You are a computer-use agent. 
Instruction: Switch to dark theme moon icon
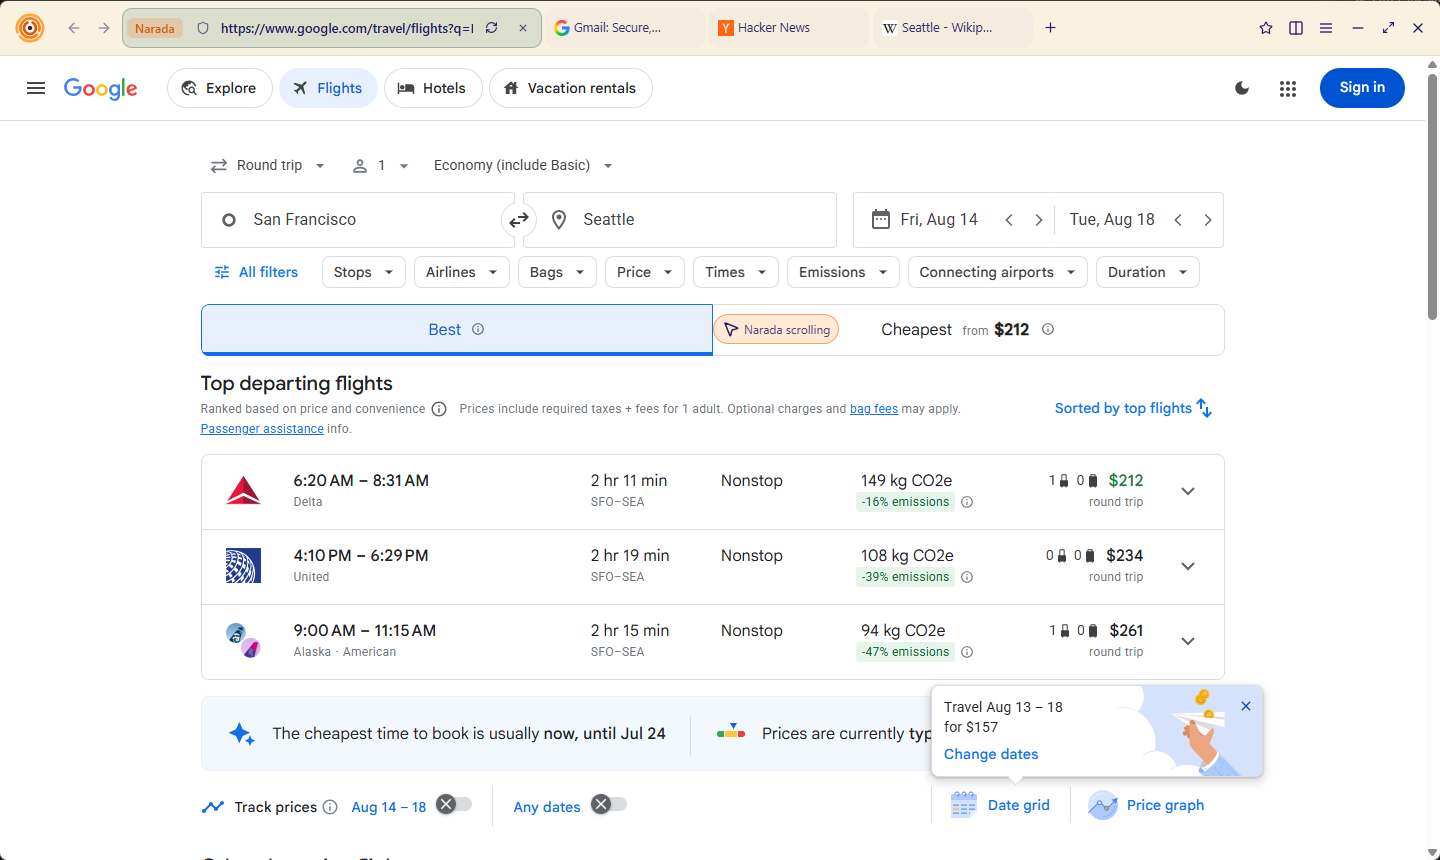click(1242, 88)
